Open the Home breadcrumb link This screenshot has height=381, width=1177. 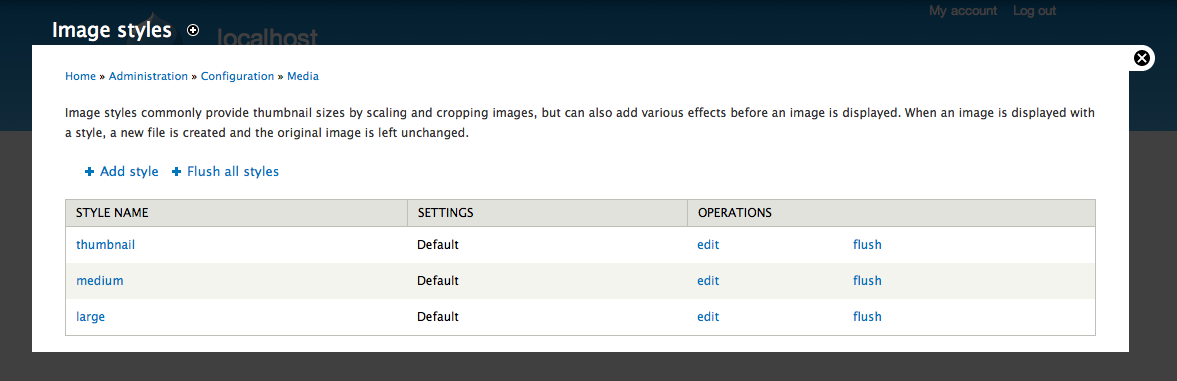(x=80, y=76)
